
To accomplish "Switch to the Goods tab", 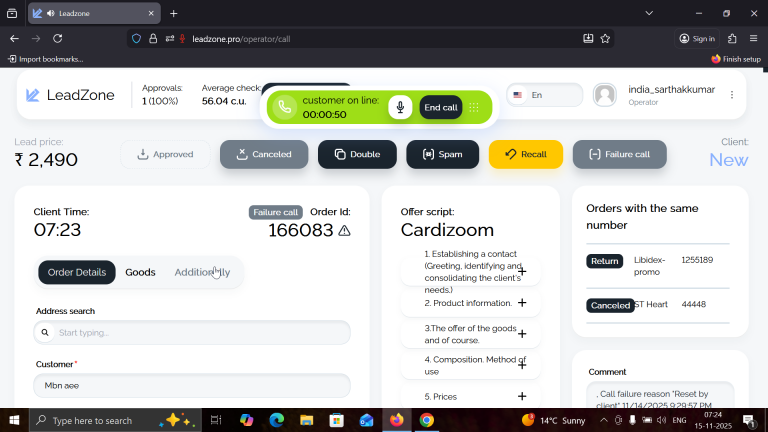I will tap(140, 272).
